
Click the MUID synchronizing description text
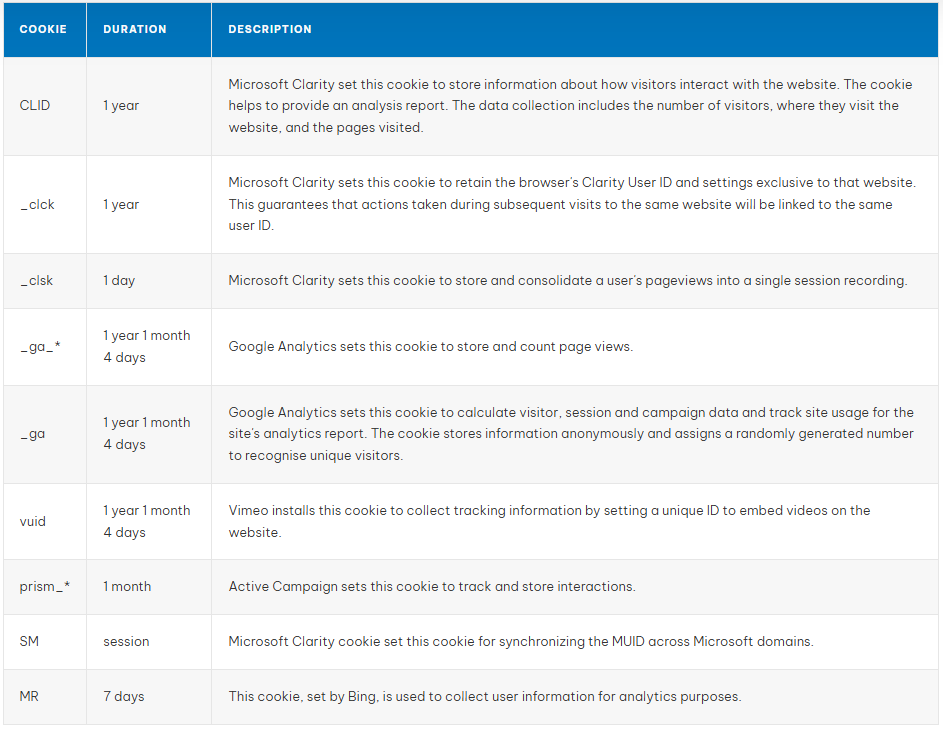coord(520,641)
